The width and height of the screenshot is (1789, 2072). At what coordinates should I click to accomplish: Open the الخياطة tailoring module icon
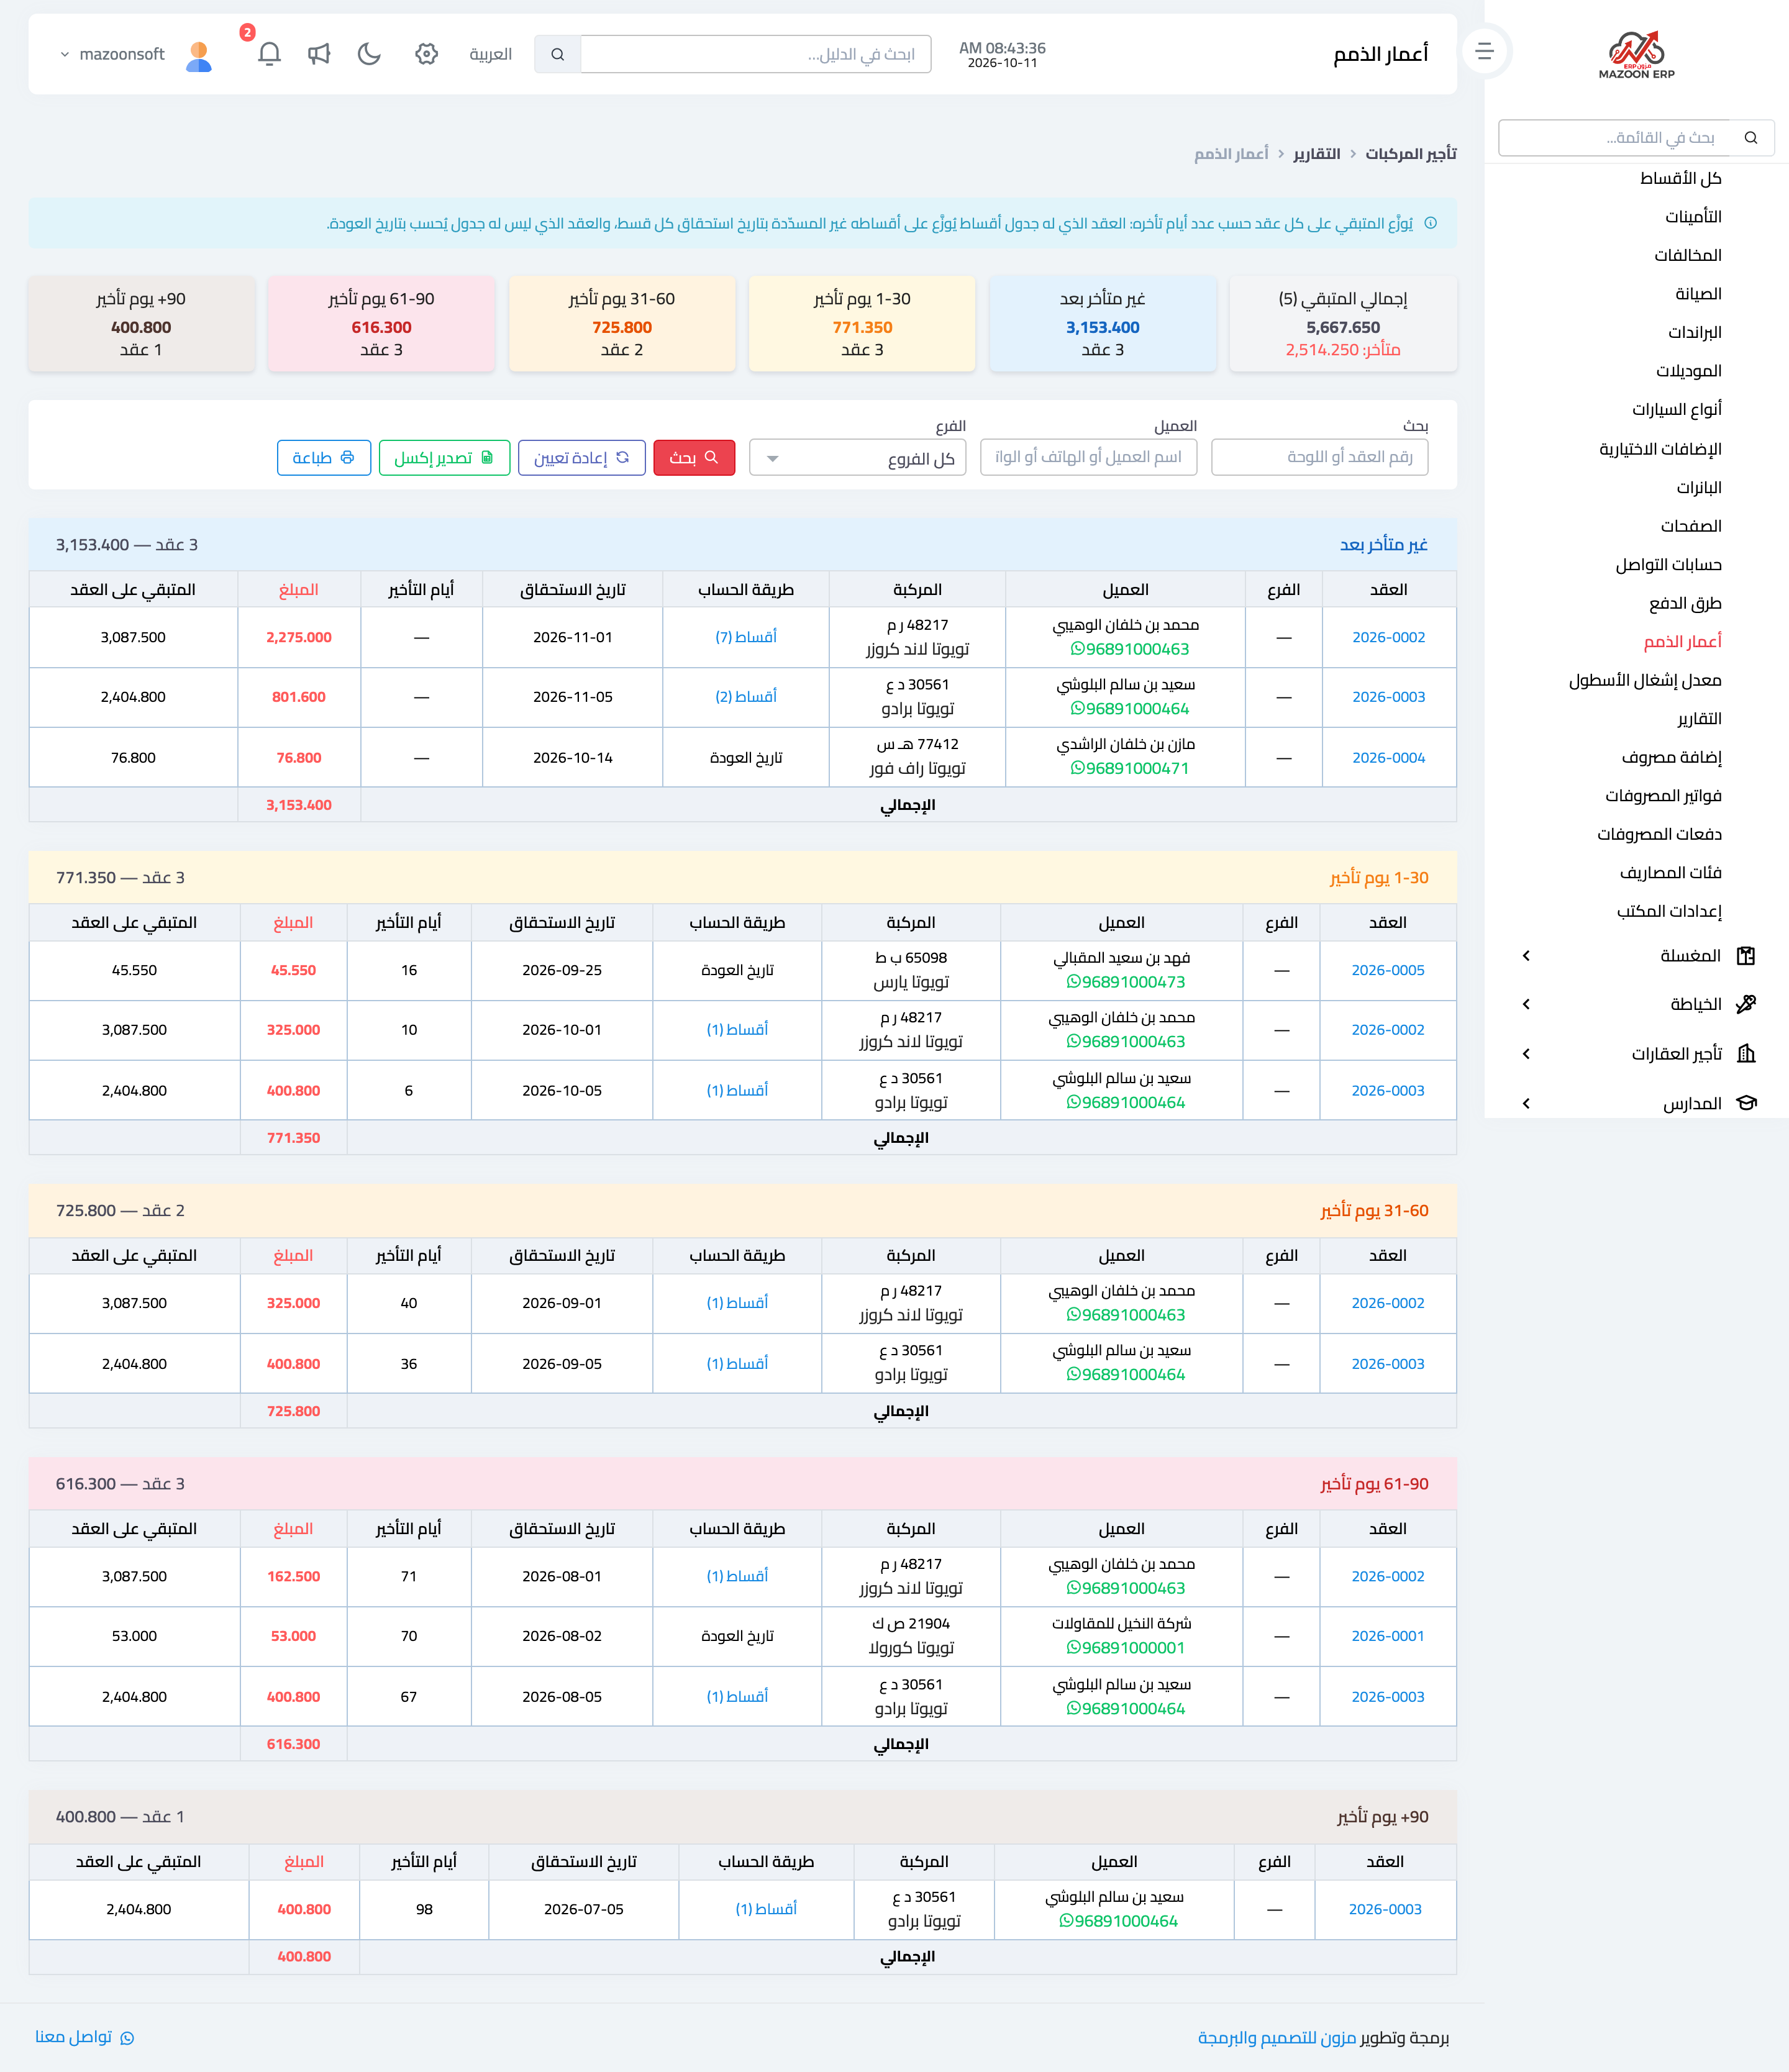pyautogui.click(x=1746, y=1004)
